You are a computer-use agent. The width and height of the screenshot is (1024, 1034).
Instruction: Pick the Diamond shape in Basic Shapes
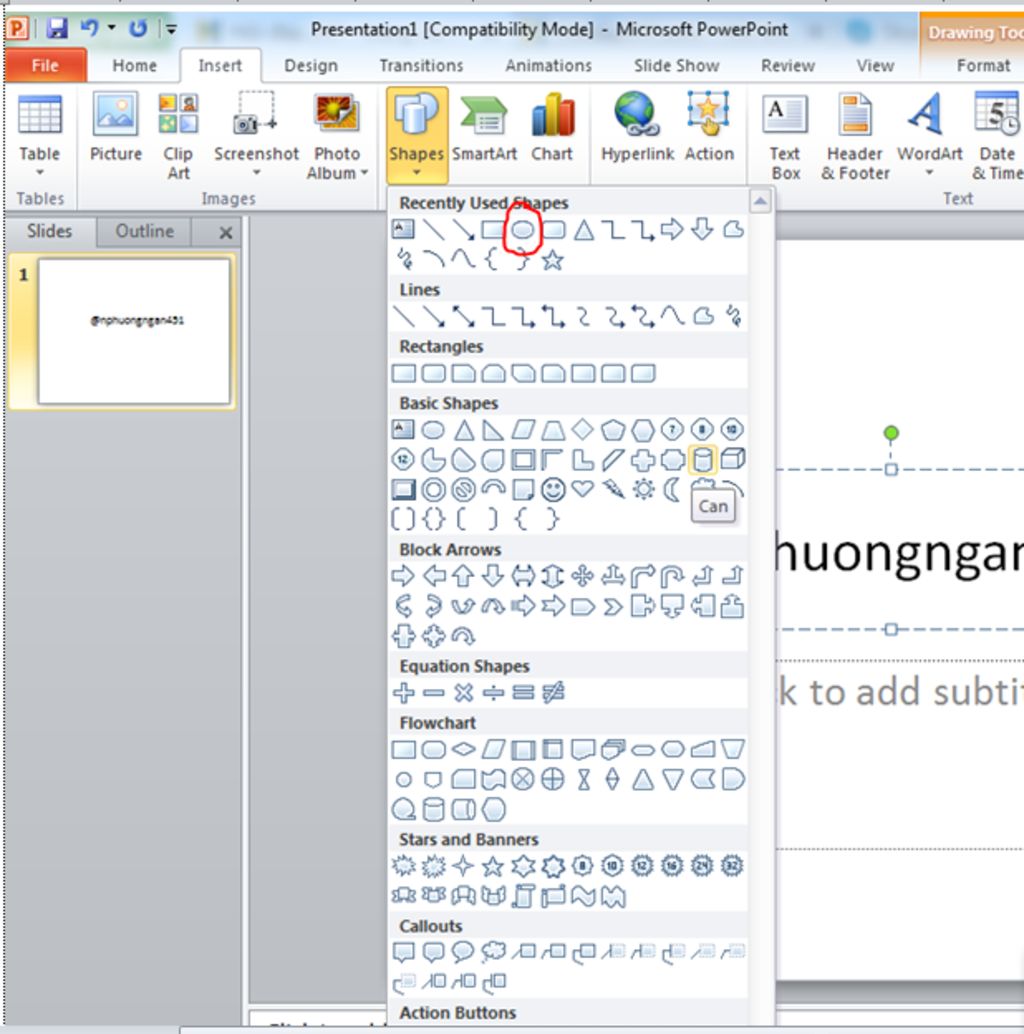tap(582, 429)
